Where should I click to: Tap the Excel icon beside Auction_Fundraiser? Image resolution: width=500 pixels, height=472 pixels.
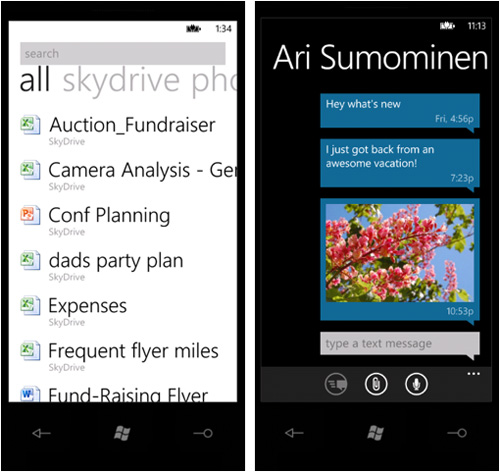(30, 125)
